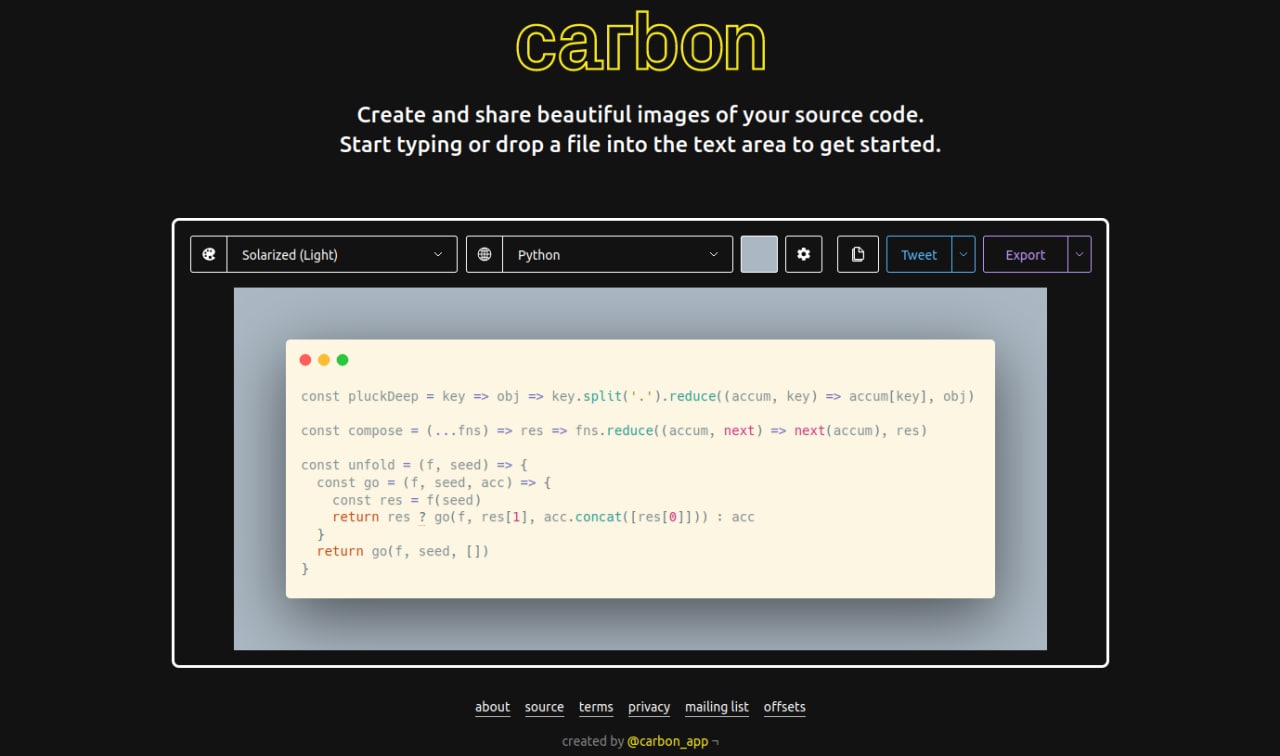Viewport: 1280px width, 756px height.
Task: Click the green window dot in code preview
Action: pyautogui.click(x=343, y=360)
